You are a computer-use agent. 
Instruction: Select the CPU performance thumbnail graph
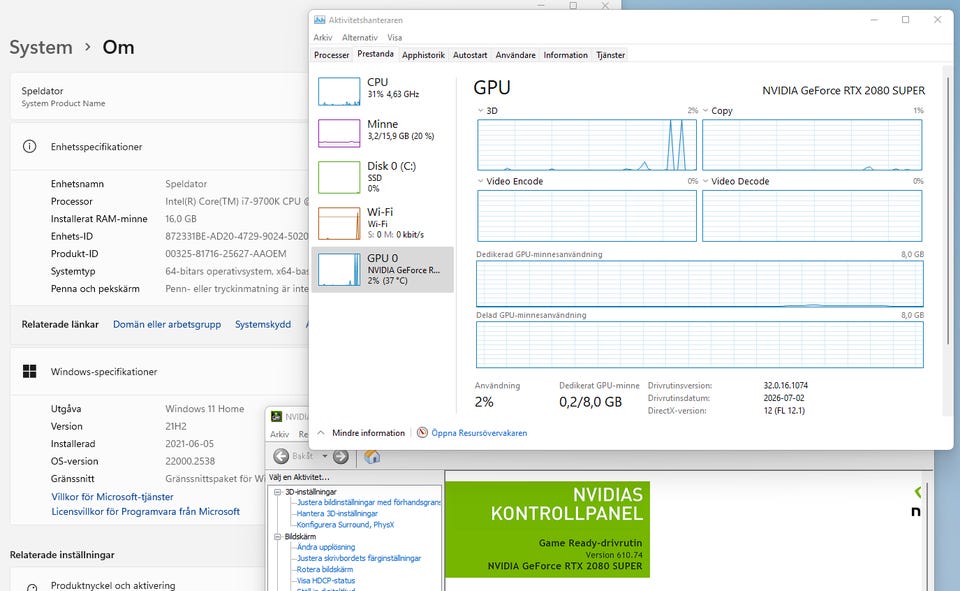339,91
